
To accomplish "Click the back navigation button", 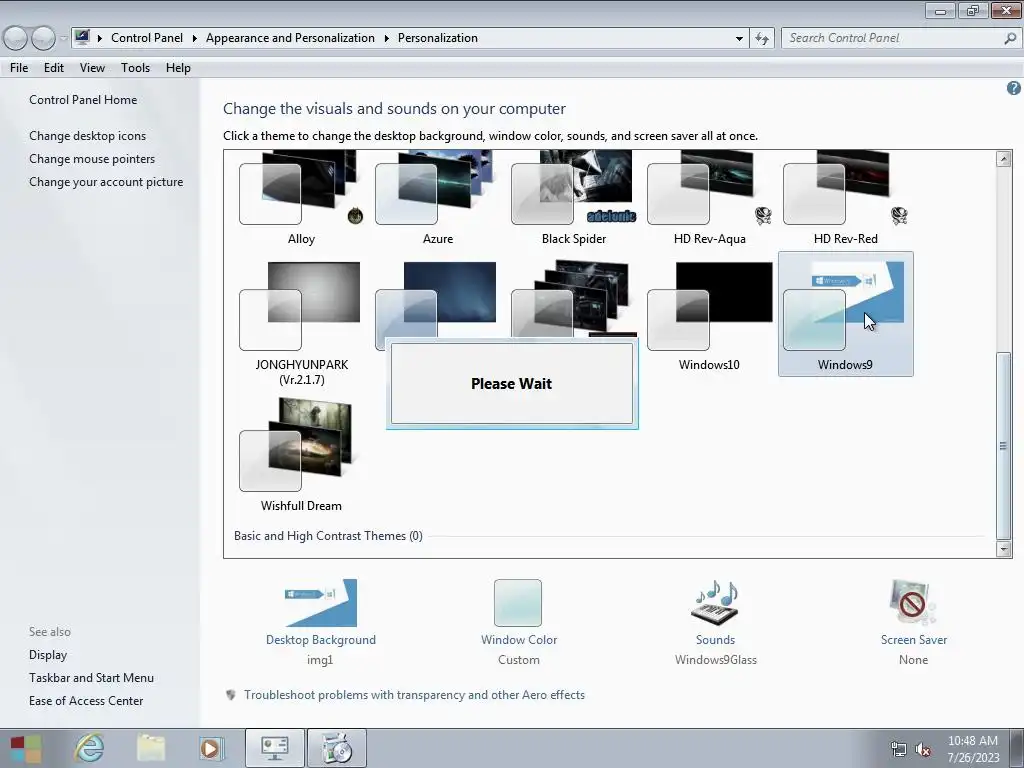I will point(15,39).
